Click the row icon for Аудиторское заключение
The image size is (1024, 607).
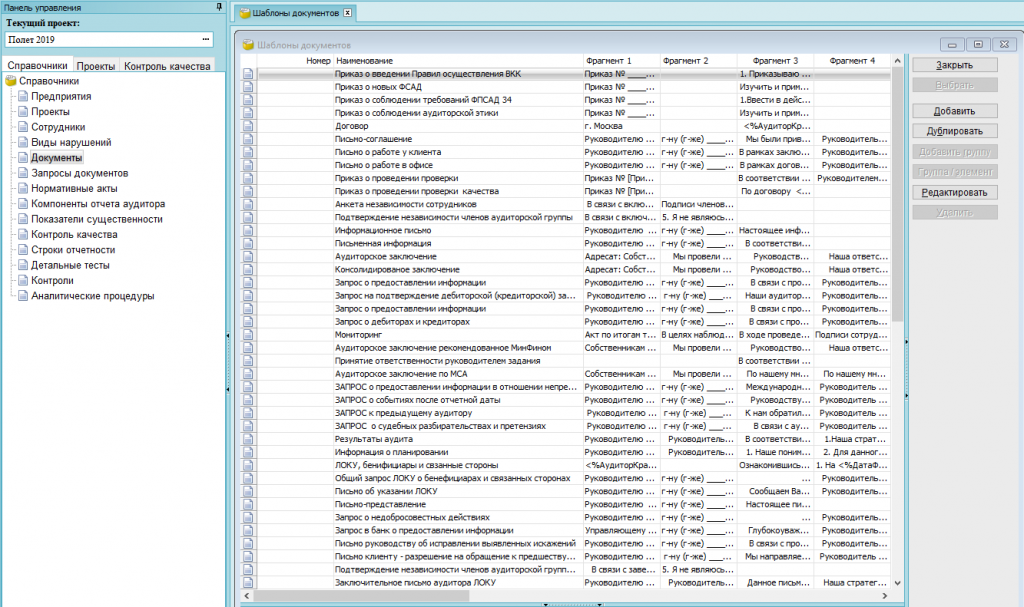[x=248, y=257]
